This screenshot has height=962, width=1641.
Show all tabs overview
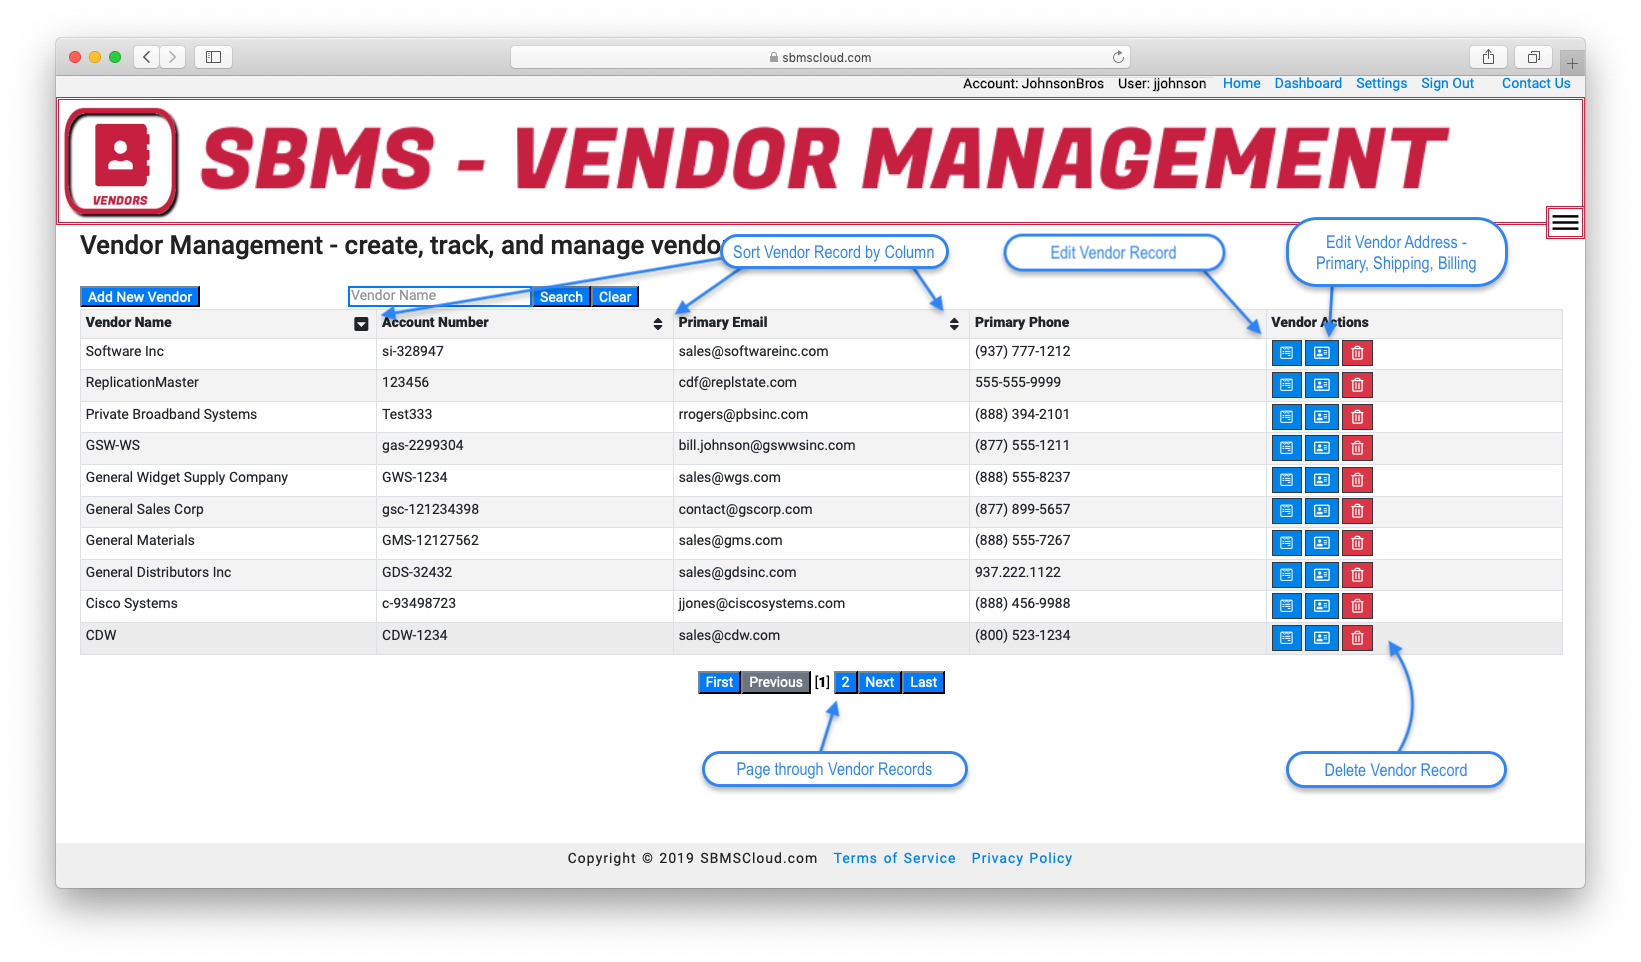1533,57
